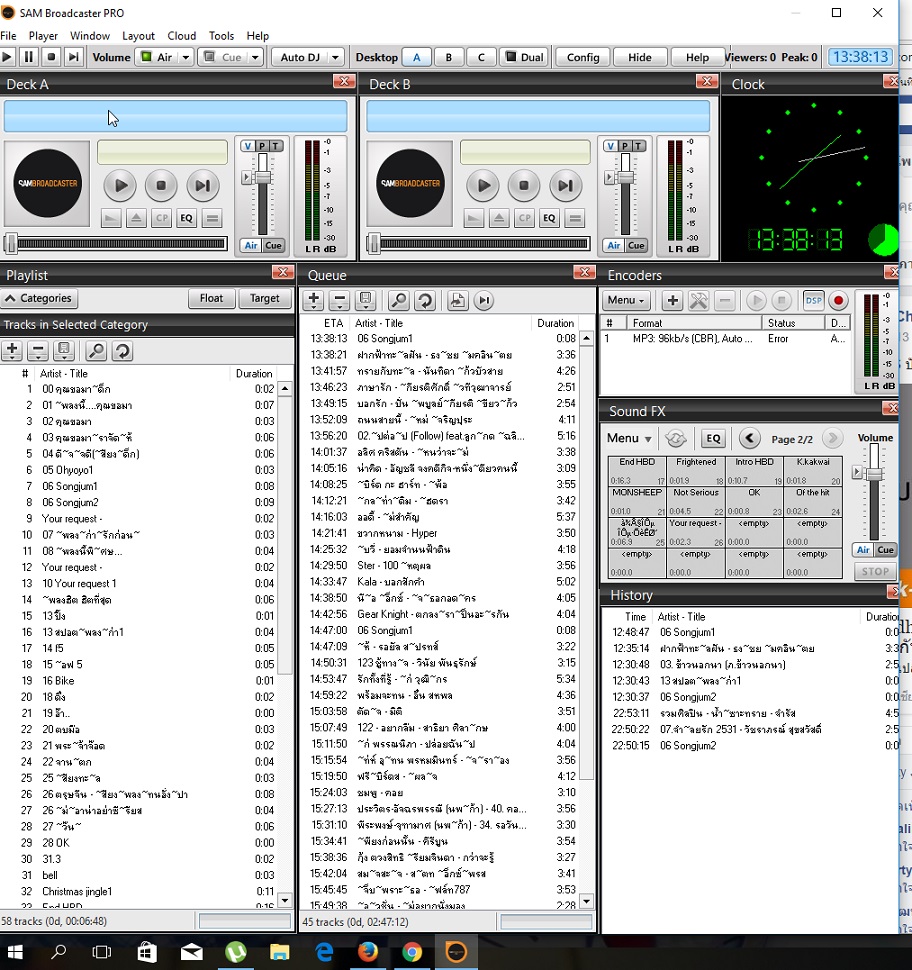Screen dimensions: 912x970
Task: Open the EQ in the Sound FX panel
Action: 713,439
